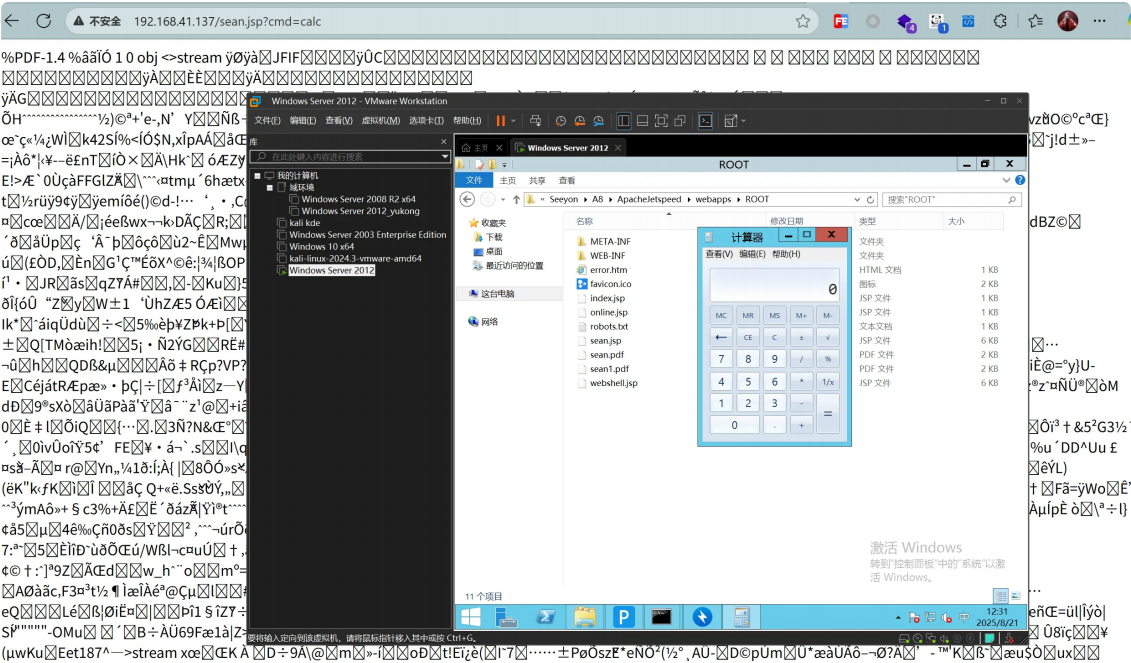Open browser settings and more menu
The width and height of the screenshot is (1131, 663).
pos(1099,21)
